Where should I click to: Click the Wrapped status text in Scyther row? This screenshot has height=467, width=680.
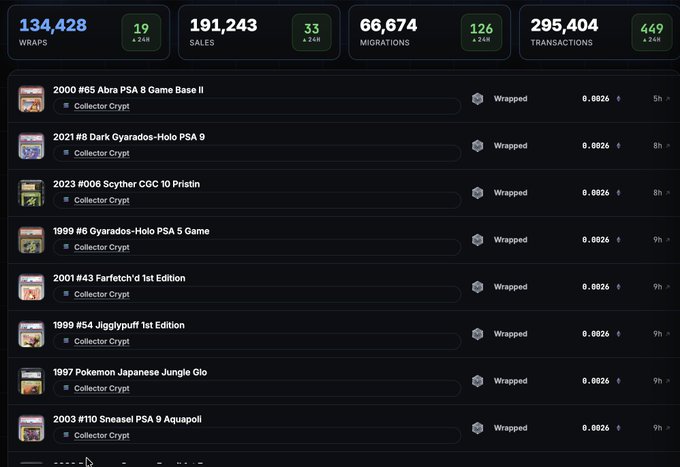(x=510, y=193)
